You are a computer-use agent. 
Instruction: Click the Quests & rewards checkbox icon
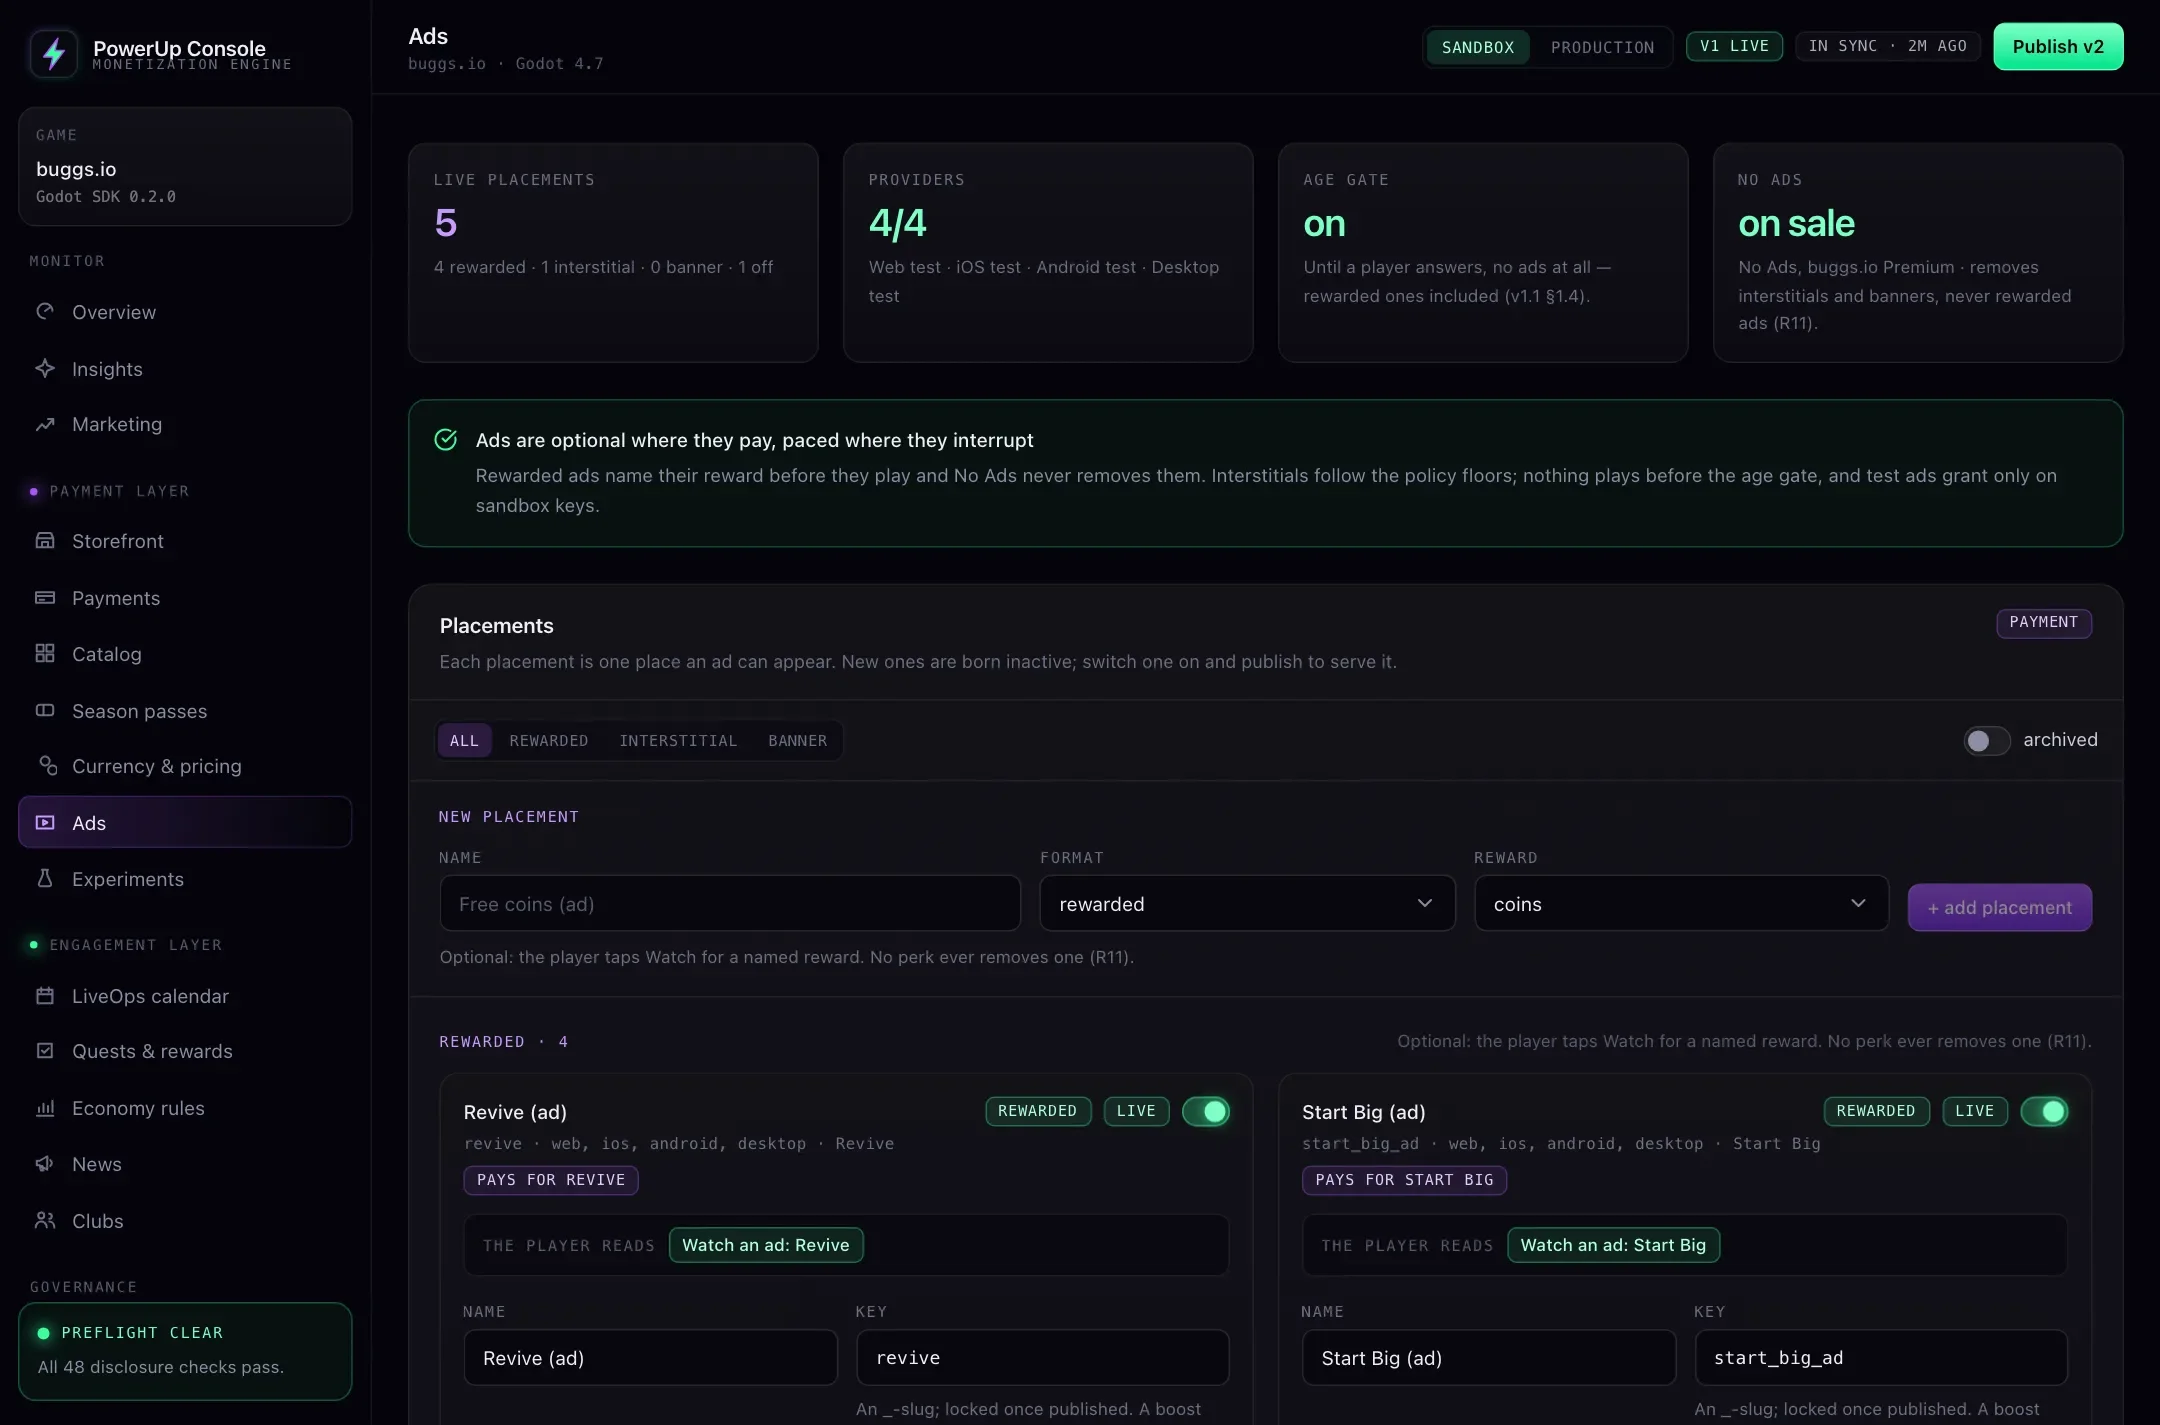coord(45,1051)
